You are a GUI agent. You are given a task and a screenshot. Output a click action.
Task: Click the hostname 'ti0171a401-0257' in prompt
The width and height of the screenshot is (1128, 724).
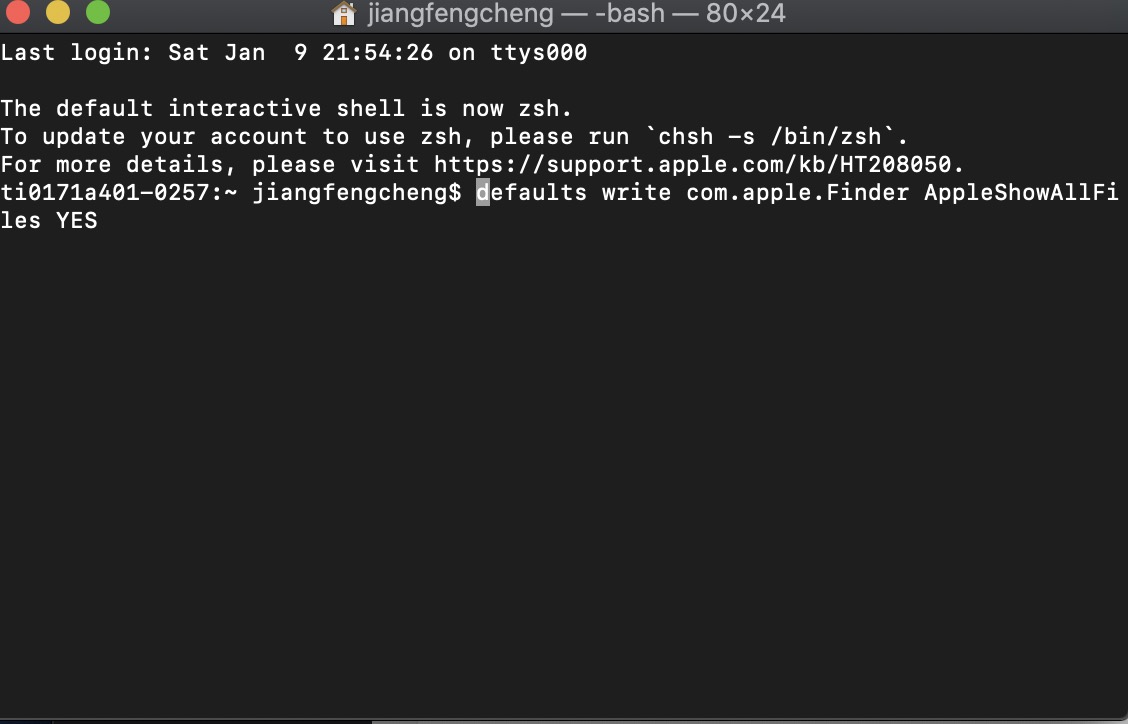[105, 192]
